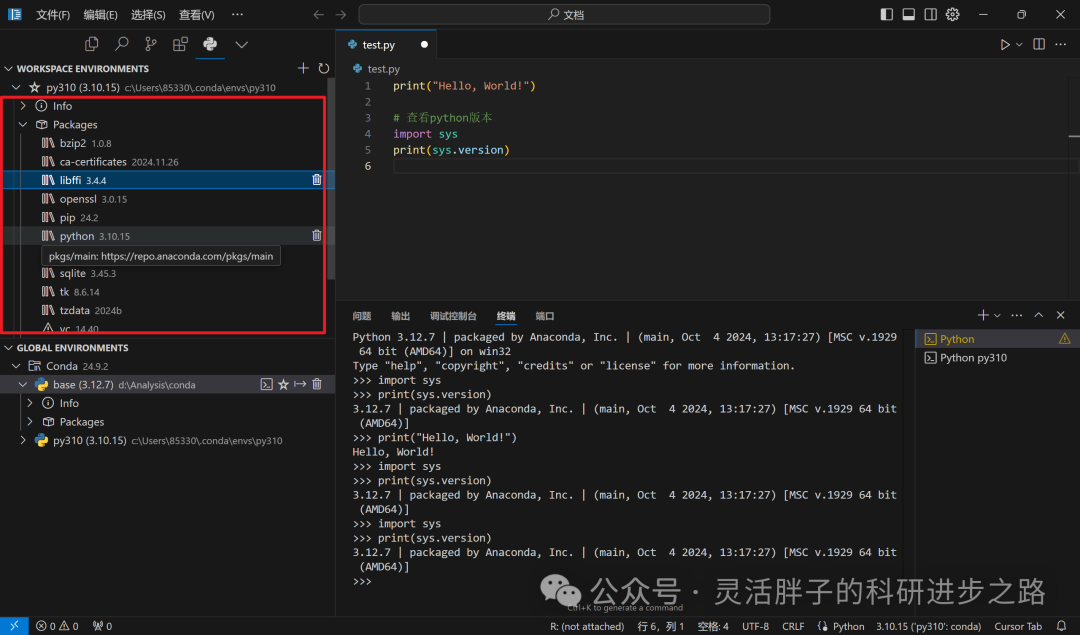The height and width of the screenshot is (635, 1080).
Task: Show more activity bar views chevron
Action: click(x=241, y=44)
